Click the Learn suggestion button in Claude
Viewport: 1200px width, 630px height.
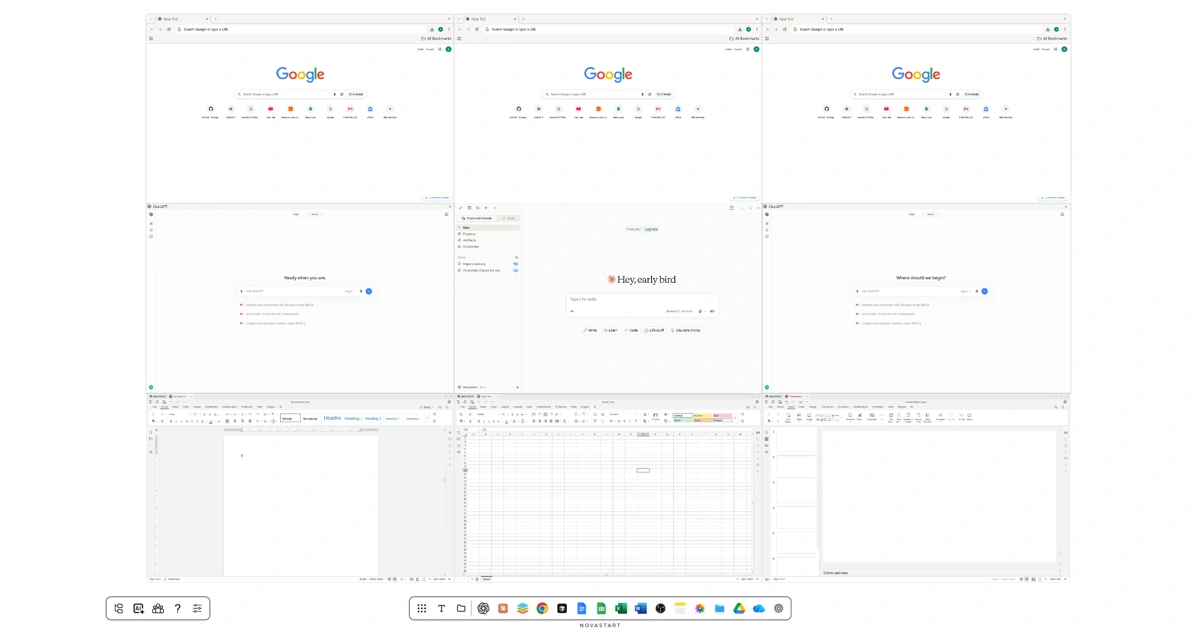pos(611,330)
